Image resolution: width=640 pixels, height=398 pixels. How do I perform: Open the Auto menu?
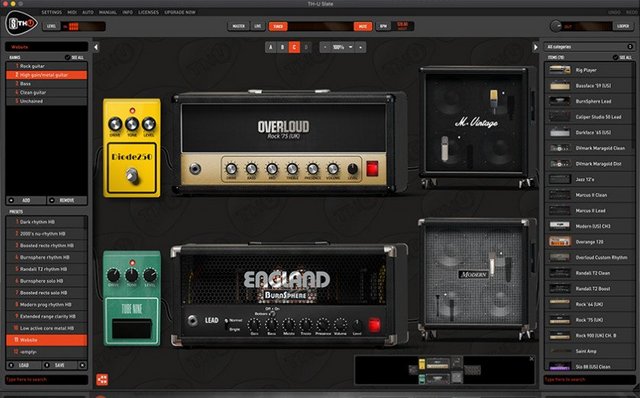[x=88, y=12]
